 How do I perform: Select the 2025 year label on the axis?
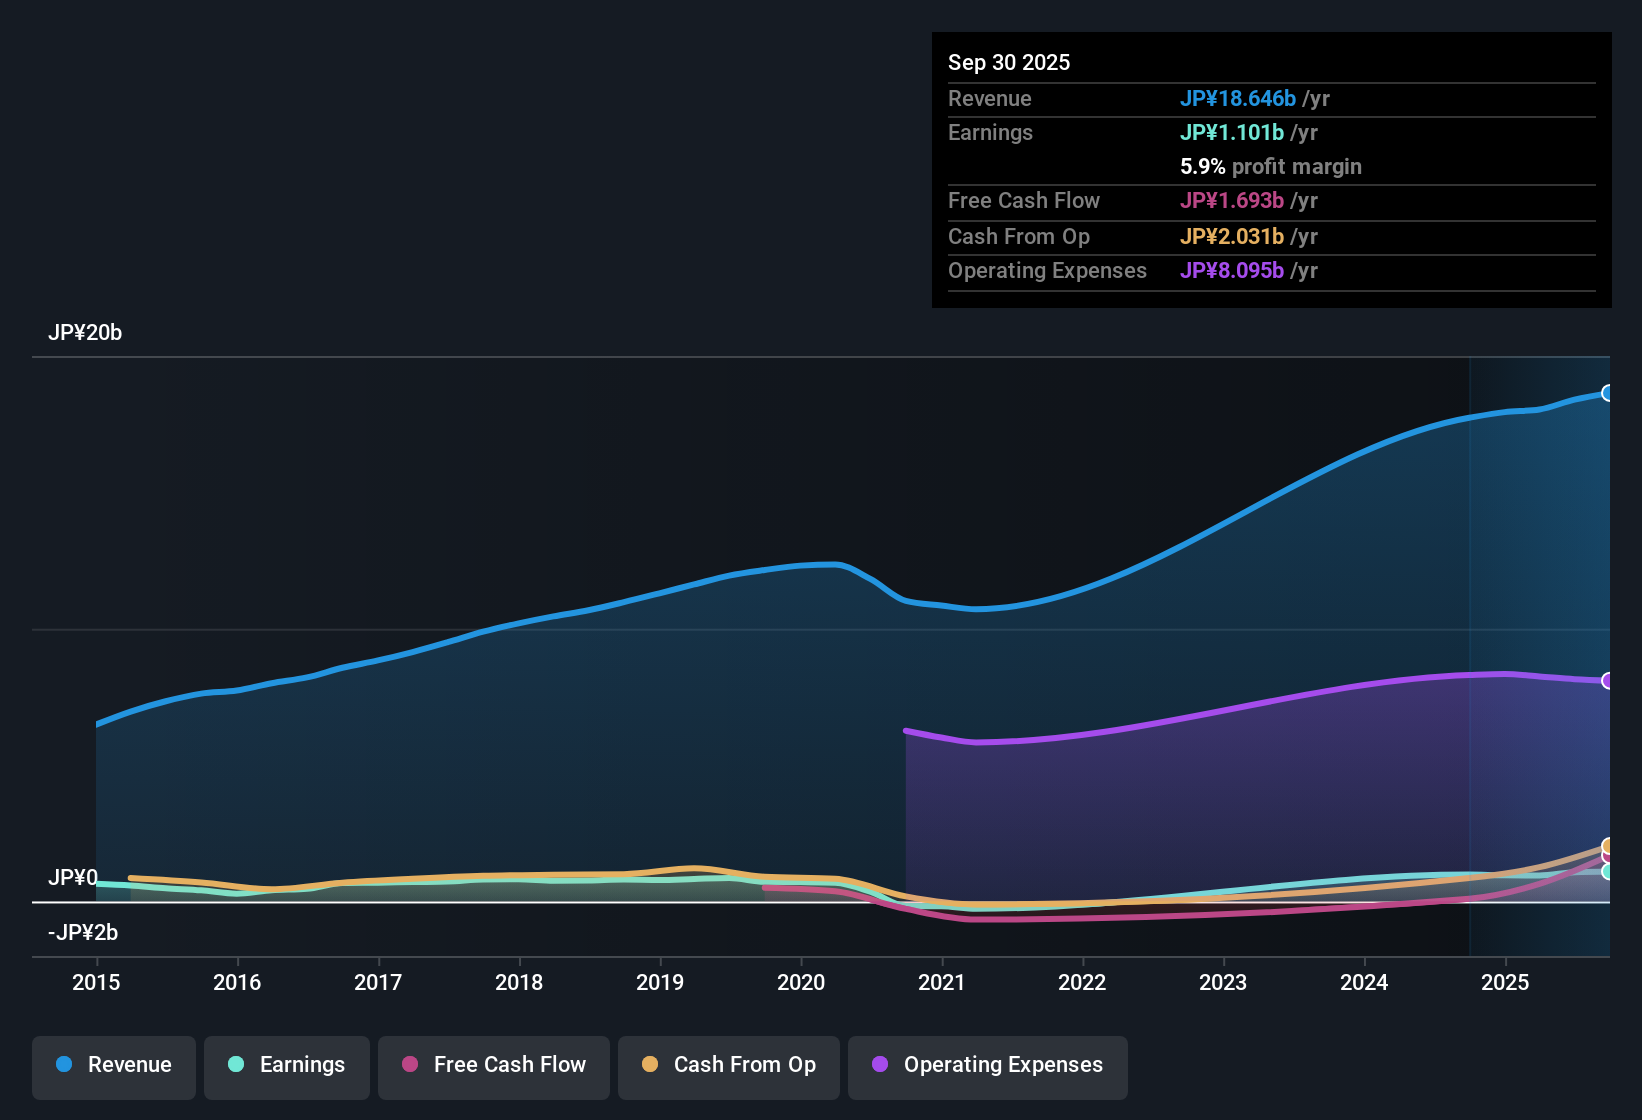(x=1506, y=983)
